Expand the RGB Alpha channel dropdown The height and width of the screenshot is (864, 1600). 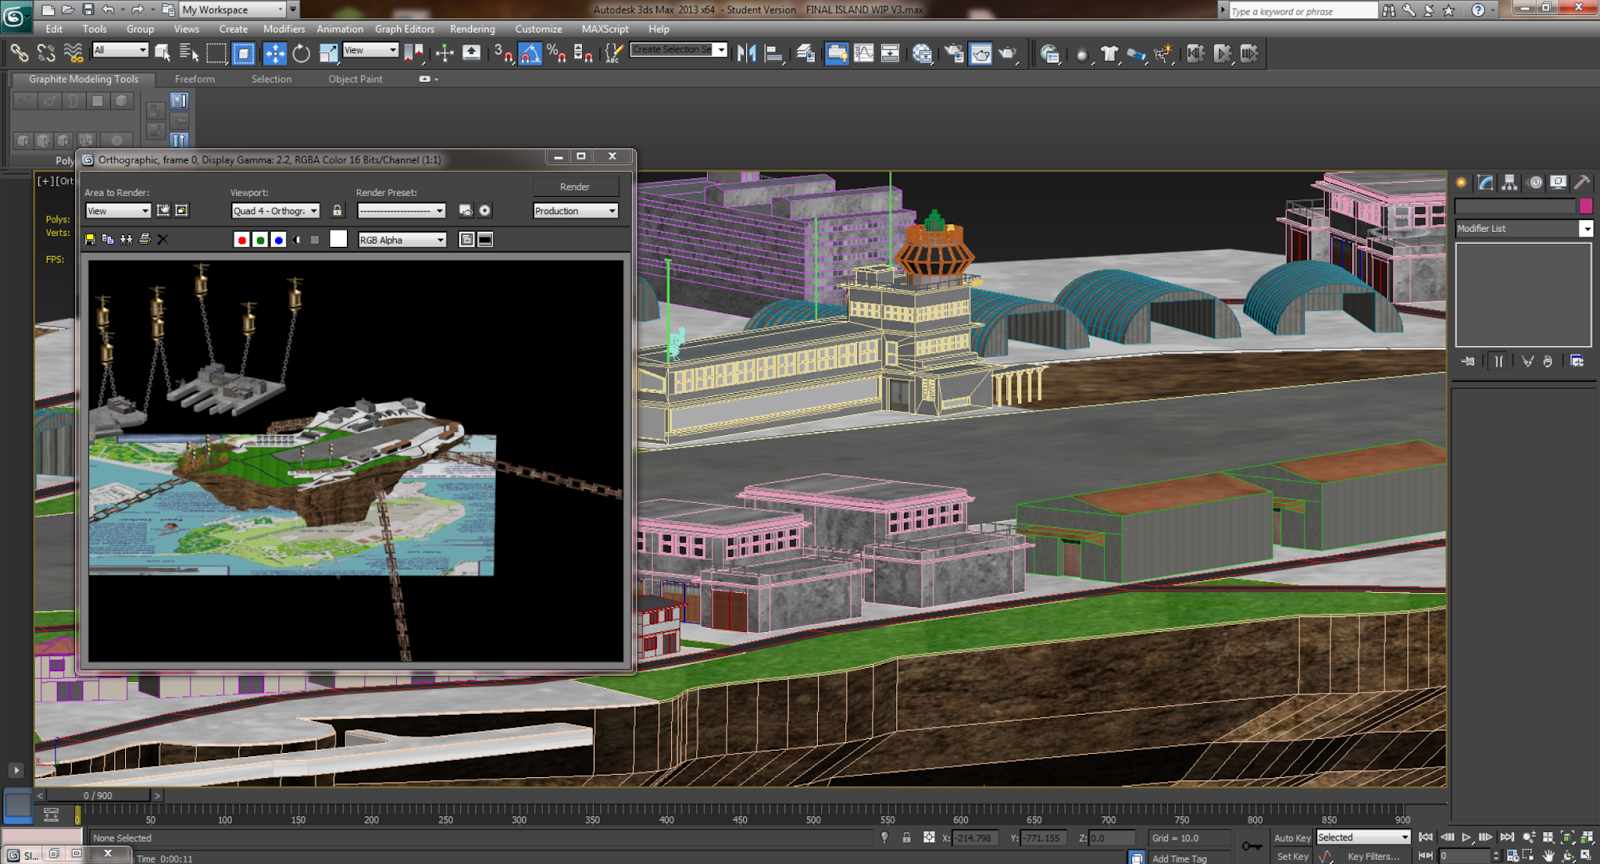402,240
